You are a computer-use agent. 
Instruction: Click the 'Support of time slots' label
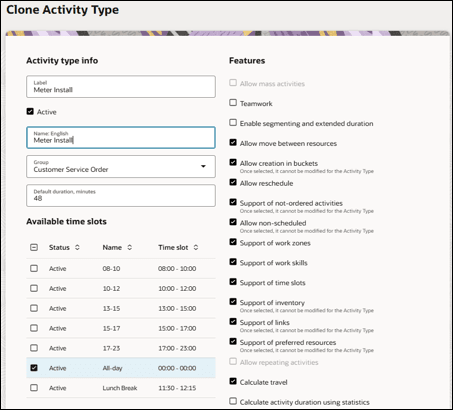pos(272,283)
